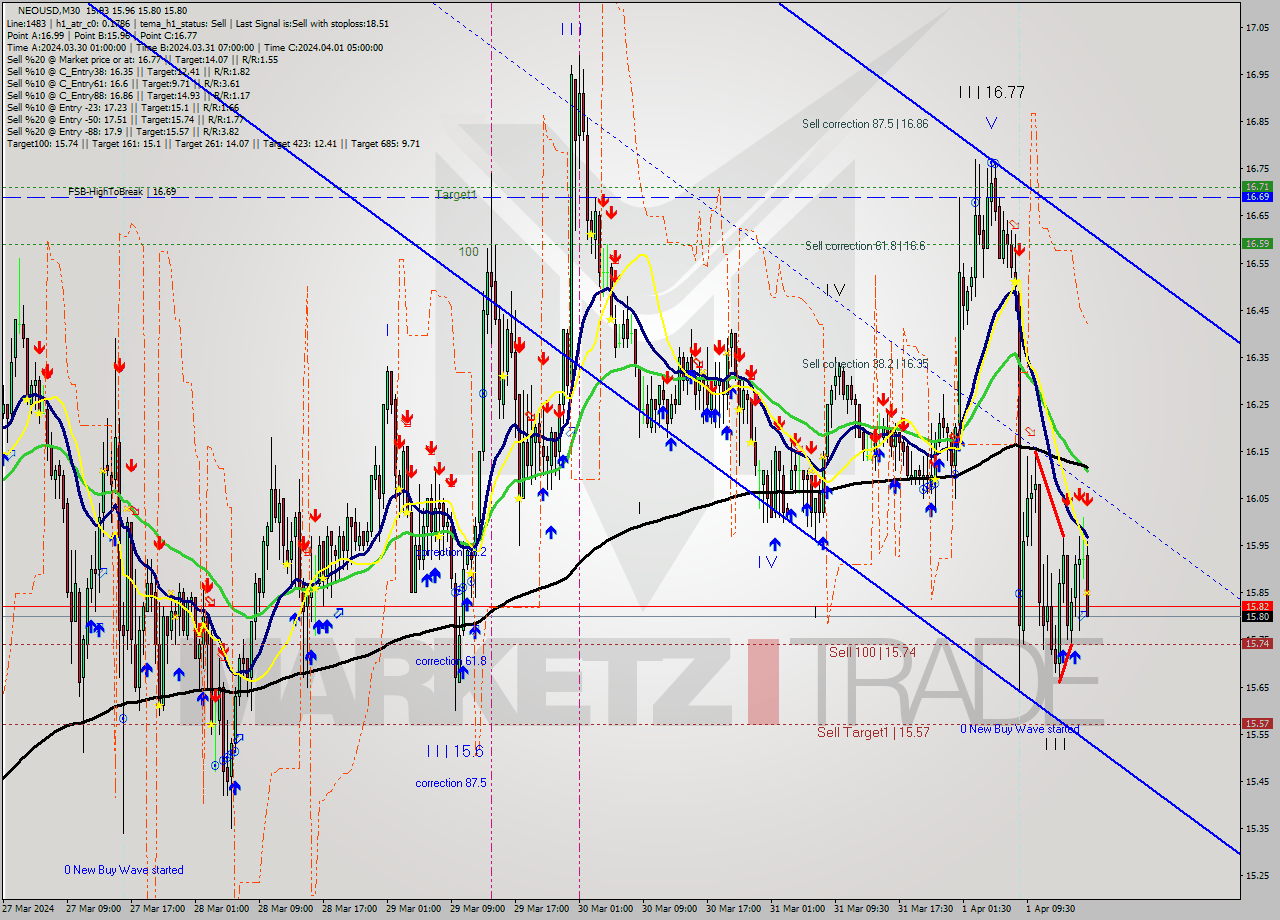Click the 'Sell correction 38.2 | 16.35' label

tap(865, 364)
